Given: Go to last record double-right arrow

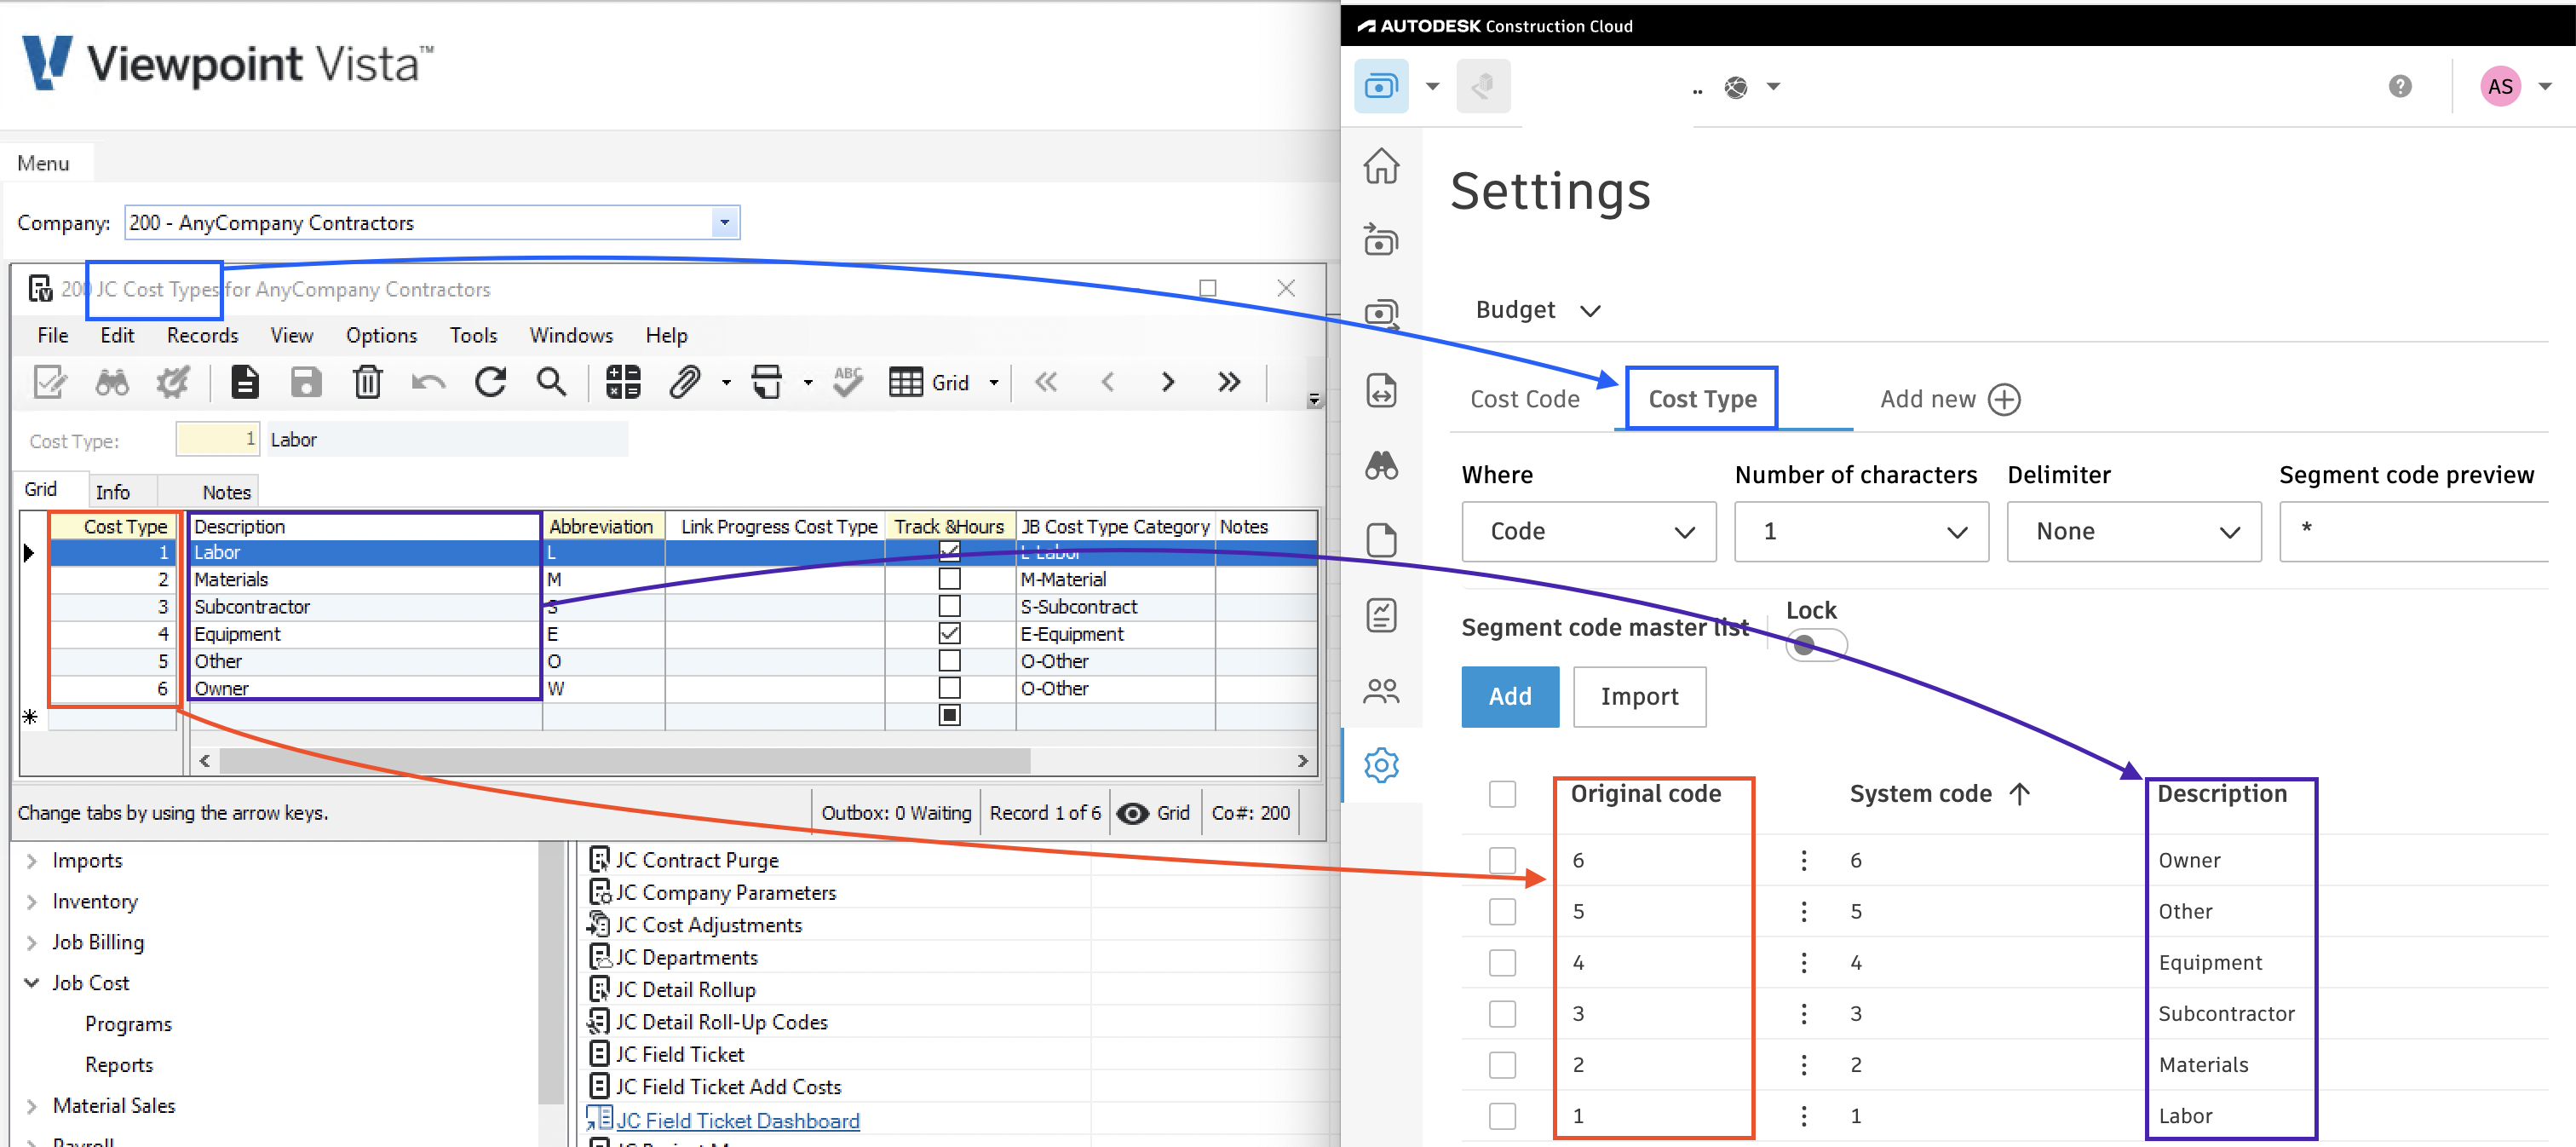Looking at the screenshot, I should [x=1229, y=382].
